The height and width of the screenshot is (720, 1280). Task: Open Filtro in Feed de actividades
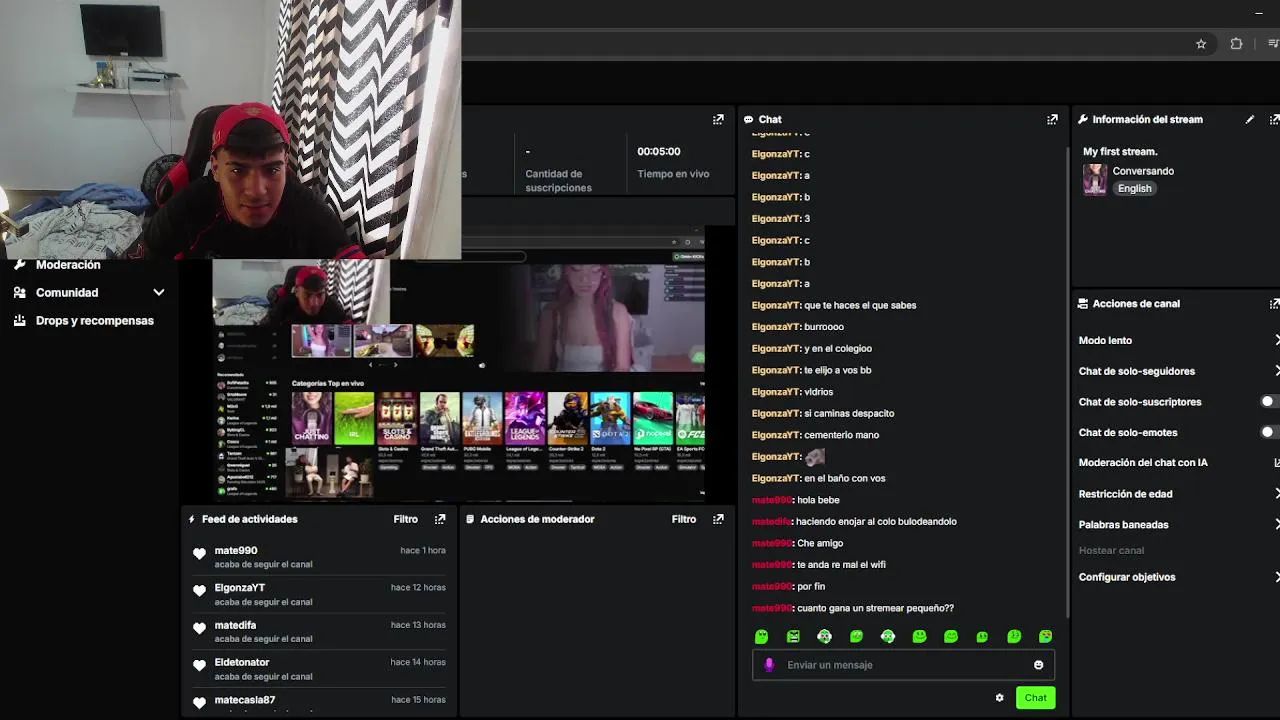pos(405,519)
